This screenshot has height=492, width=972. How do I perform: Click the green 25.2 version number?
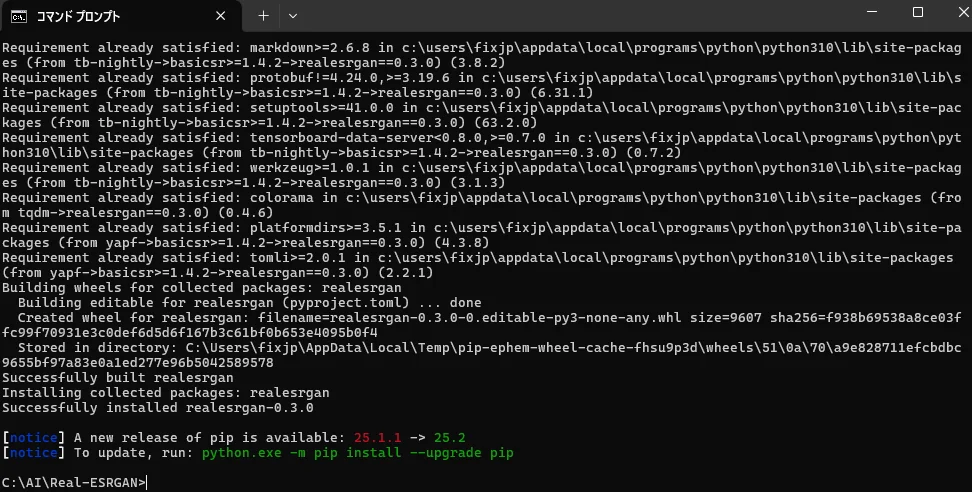coord(450,438)
